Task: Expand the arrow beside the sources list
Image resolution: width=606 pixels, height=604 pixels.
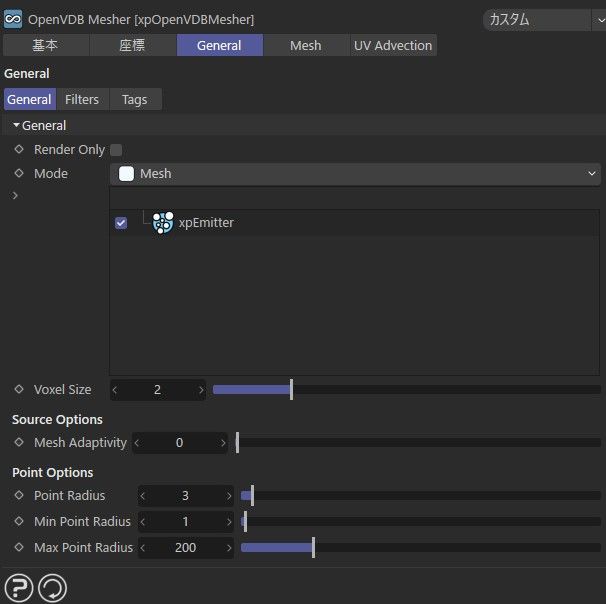Action: coord(15,196)
